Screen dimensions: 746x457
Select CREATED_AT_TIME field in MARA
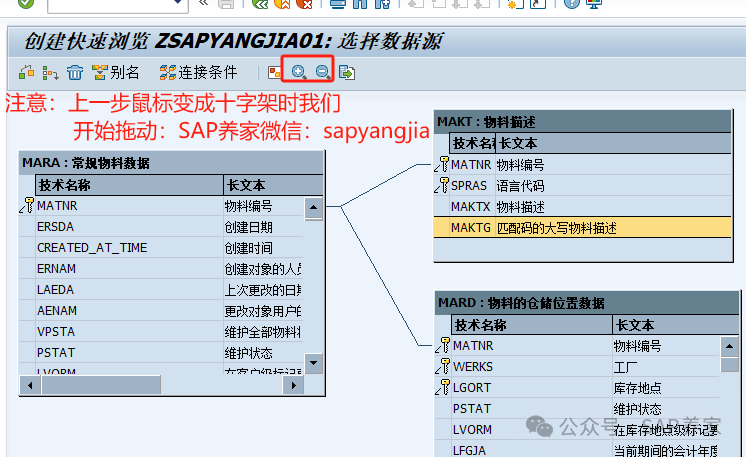(x=161, y=248)
